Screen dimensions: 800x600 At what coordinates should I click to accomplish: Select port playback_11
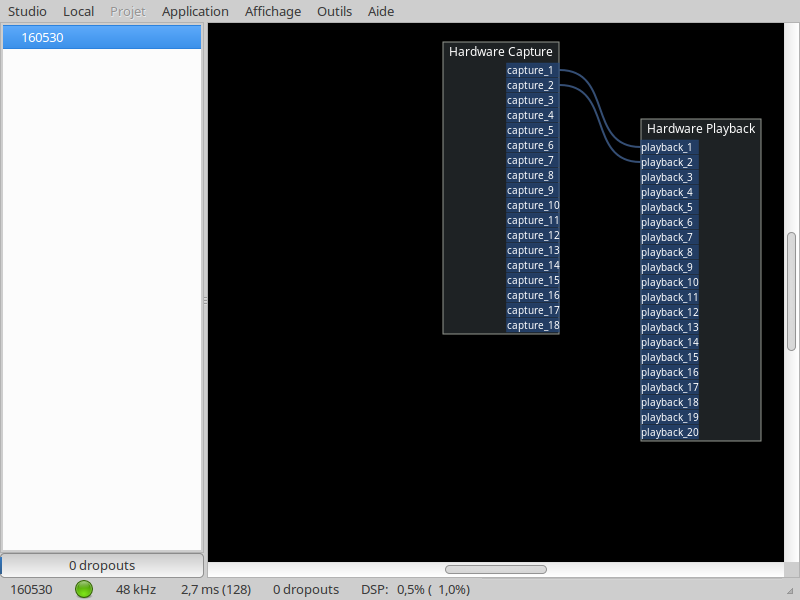[669, 297]
